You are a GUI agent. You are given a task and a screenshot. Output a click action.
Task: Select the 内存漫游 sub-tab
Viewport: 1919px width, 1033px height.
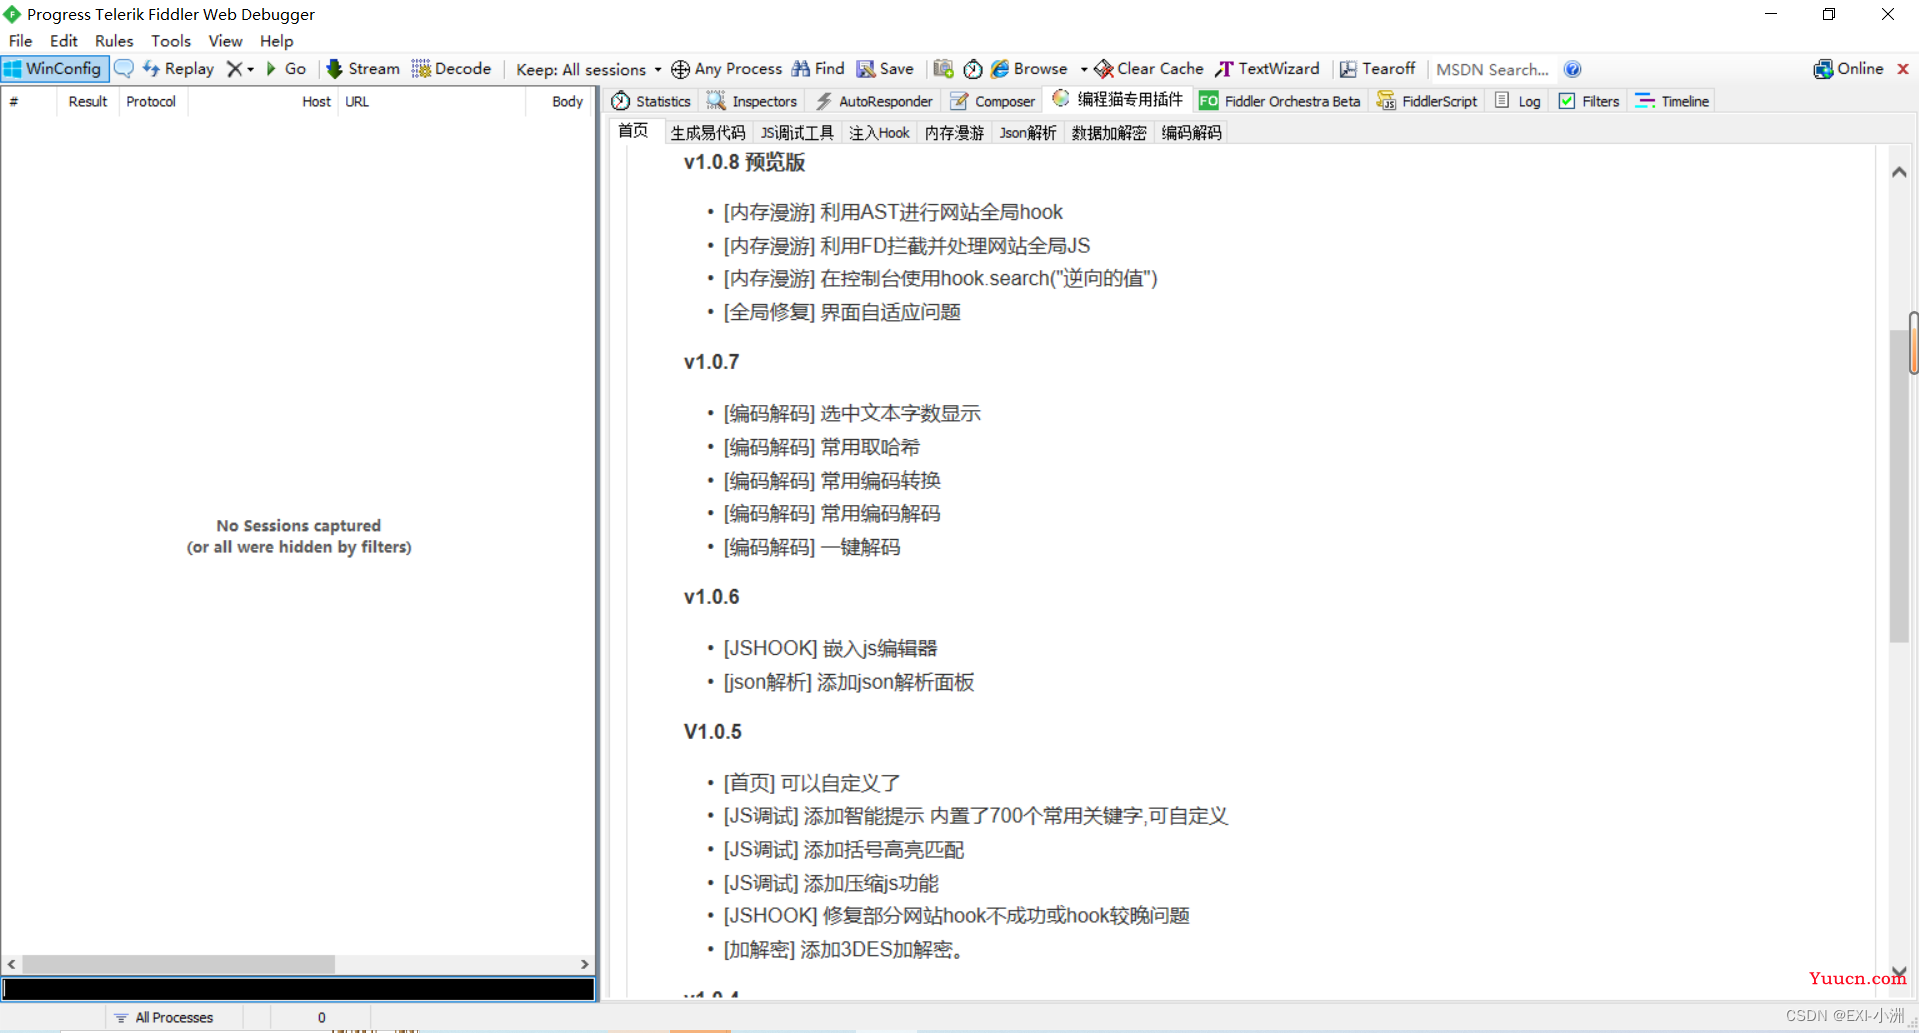pos(954,133)
